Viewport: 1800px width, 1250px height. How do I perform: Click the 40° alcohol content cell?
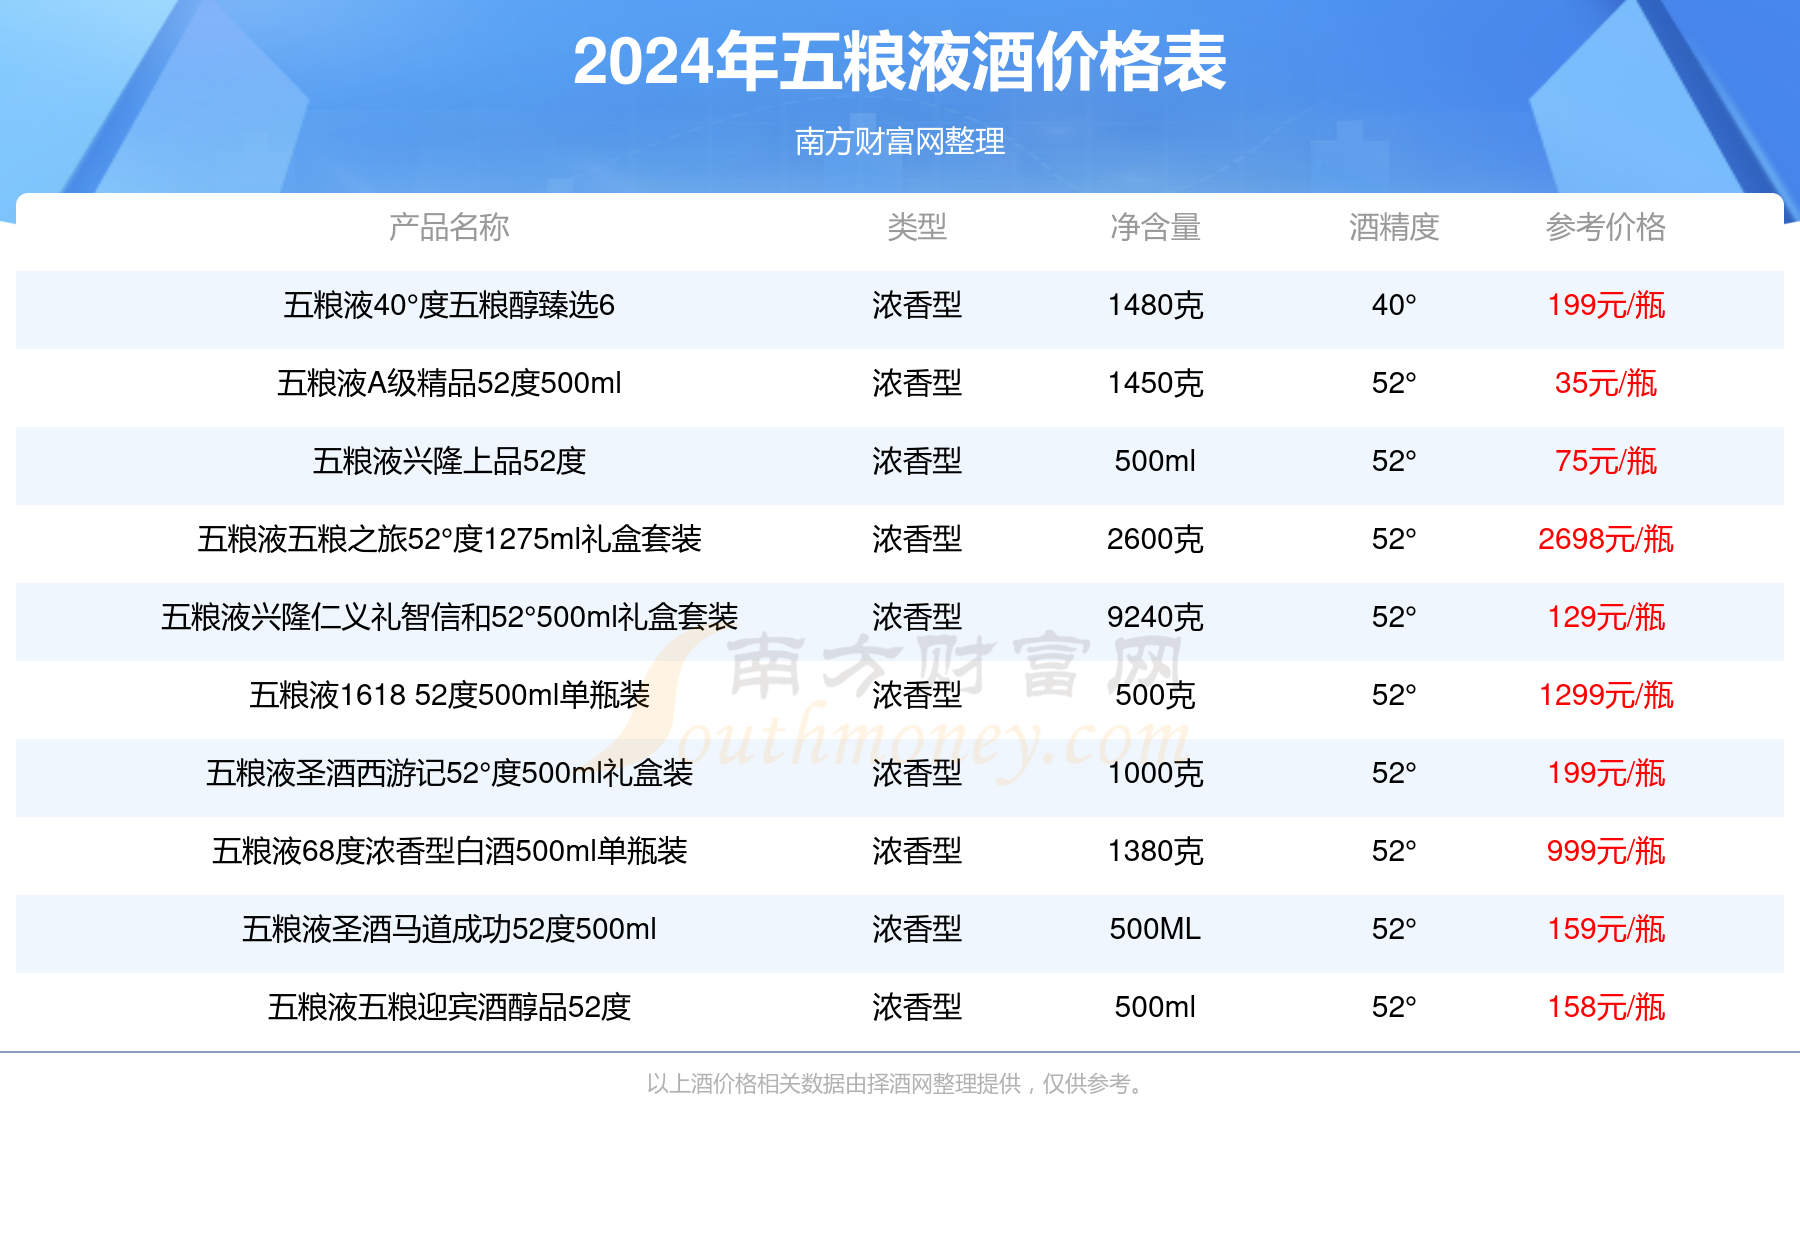click(x=1394, y=305)
